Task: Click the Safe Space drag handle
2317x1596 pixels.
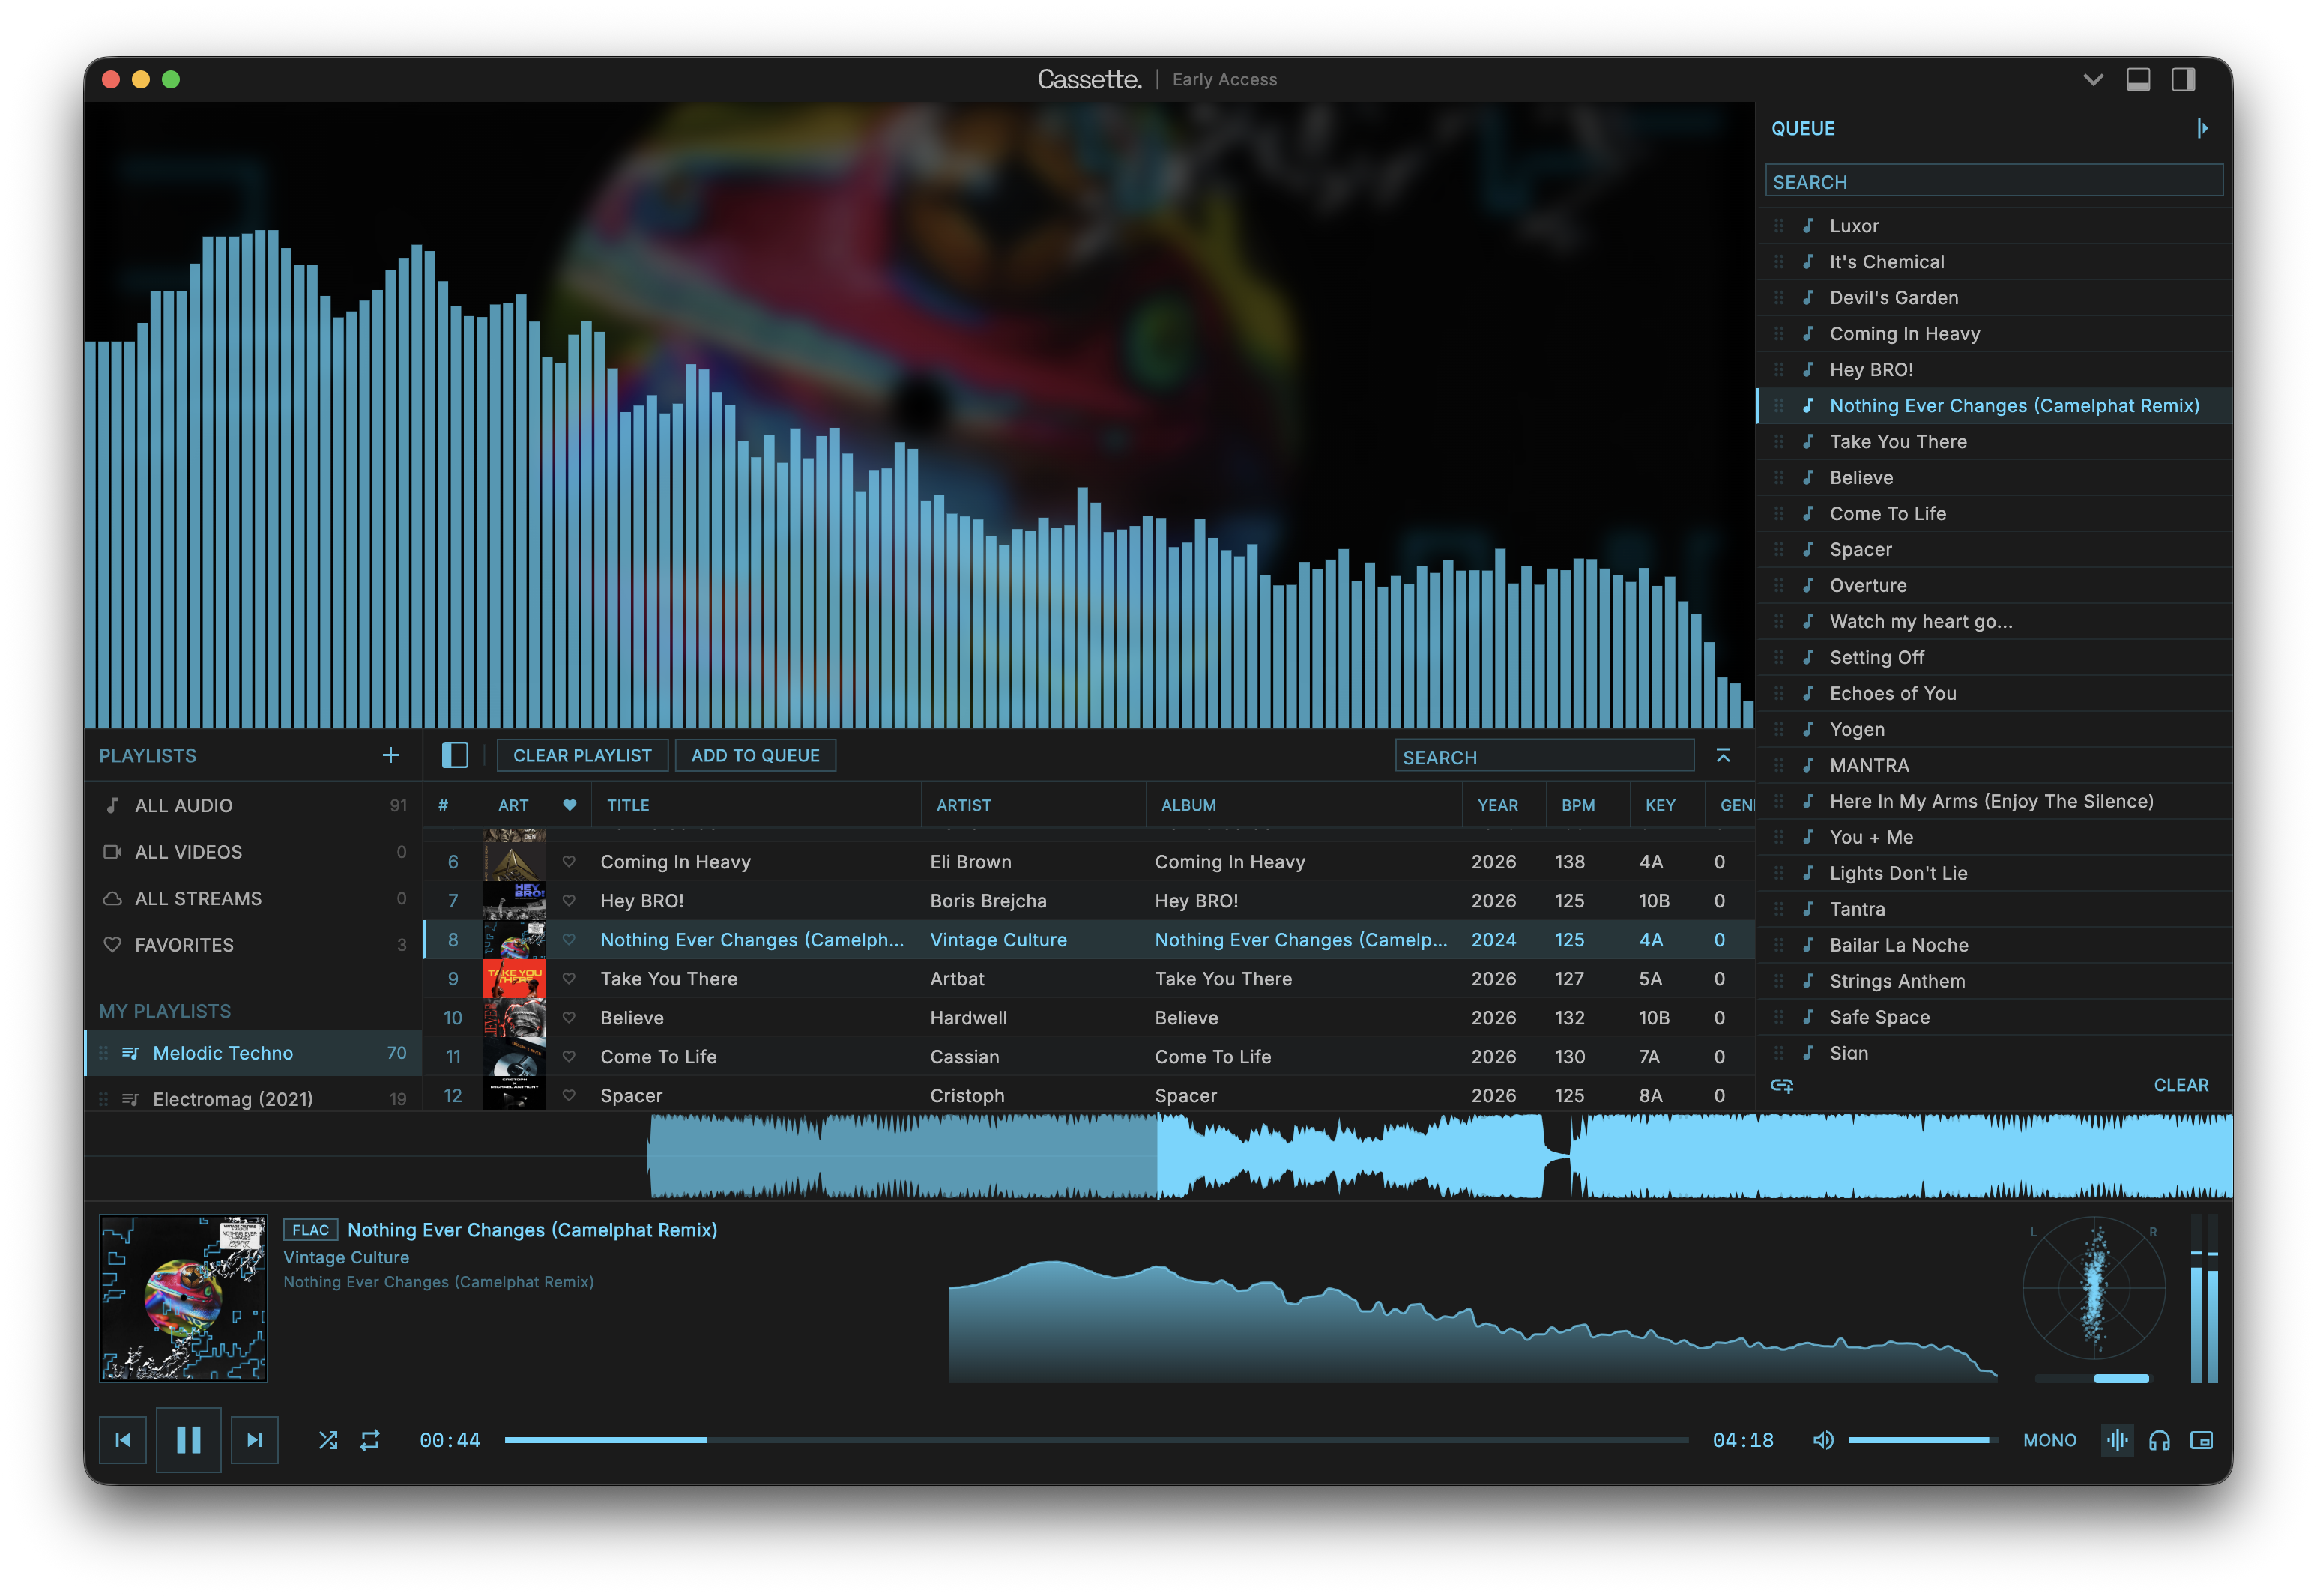Action: [x=1779, y=1017]
